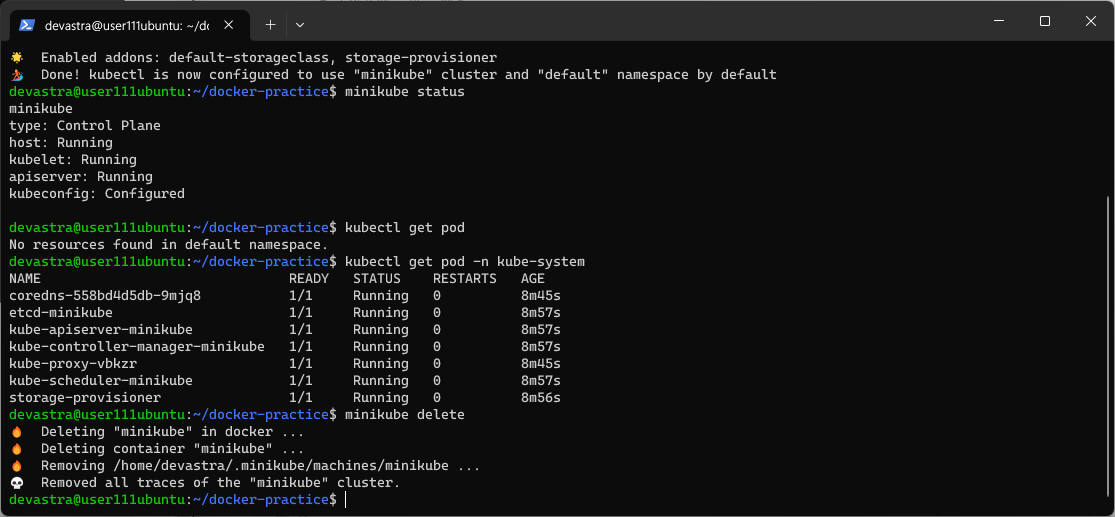This screenshot has width=1115, height=517.
Task: Click pod name kube-apiserver-minikube
Action: point(100,330)
